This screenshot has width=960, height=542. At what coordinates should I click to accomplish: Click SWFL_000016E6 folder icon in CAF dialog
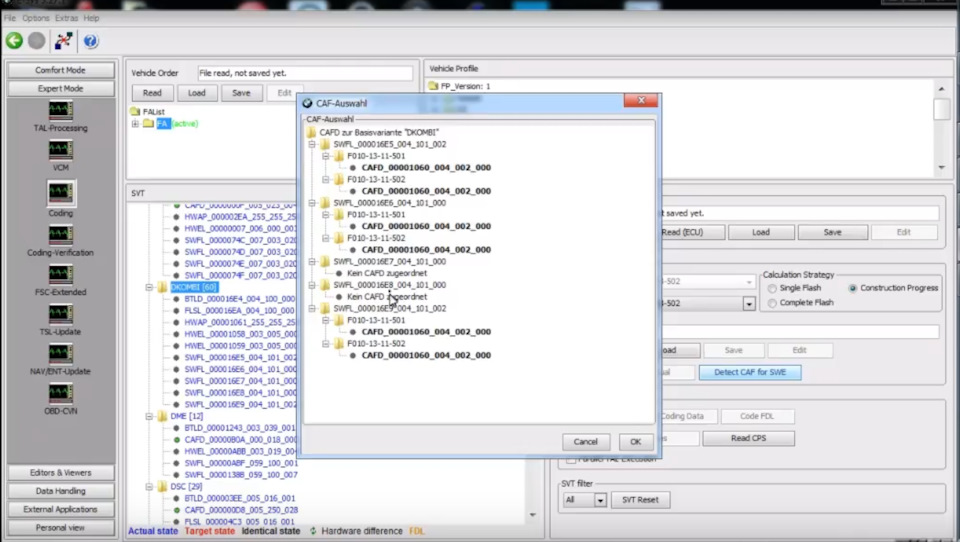325,203
